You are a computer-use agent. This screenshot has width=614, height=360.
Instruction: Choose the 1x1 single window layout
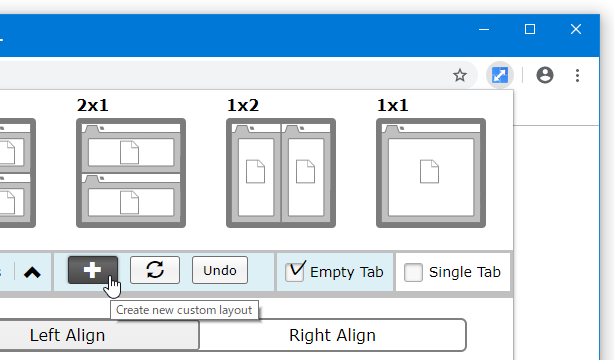tap(431, 173)
